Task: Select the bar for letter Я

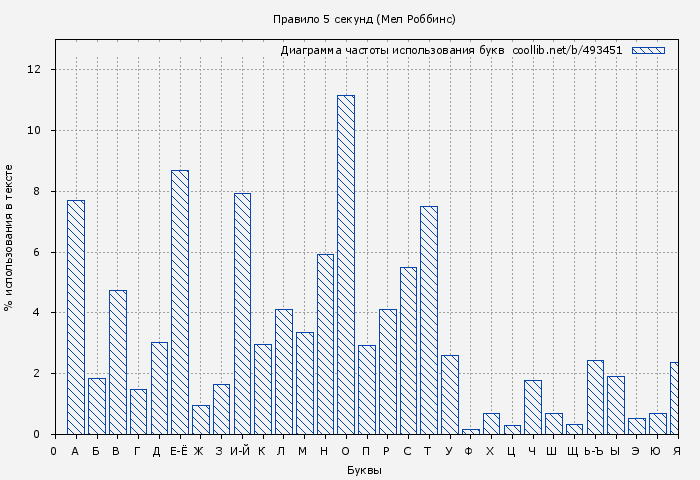Action: click(x=675, y=398)
